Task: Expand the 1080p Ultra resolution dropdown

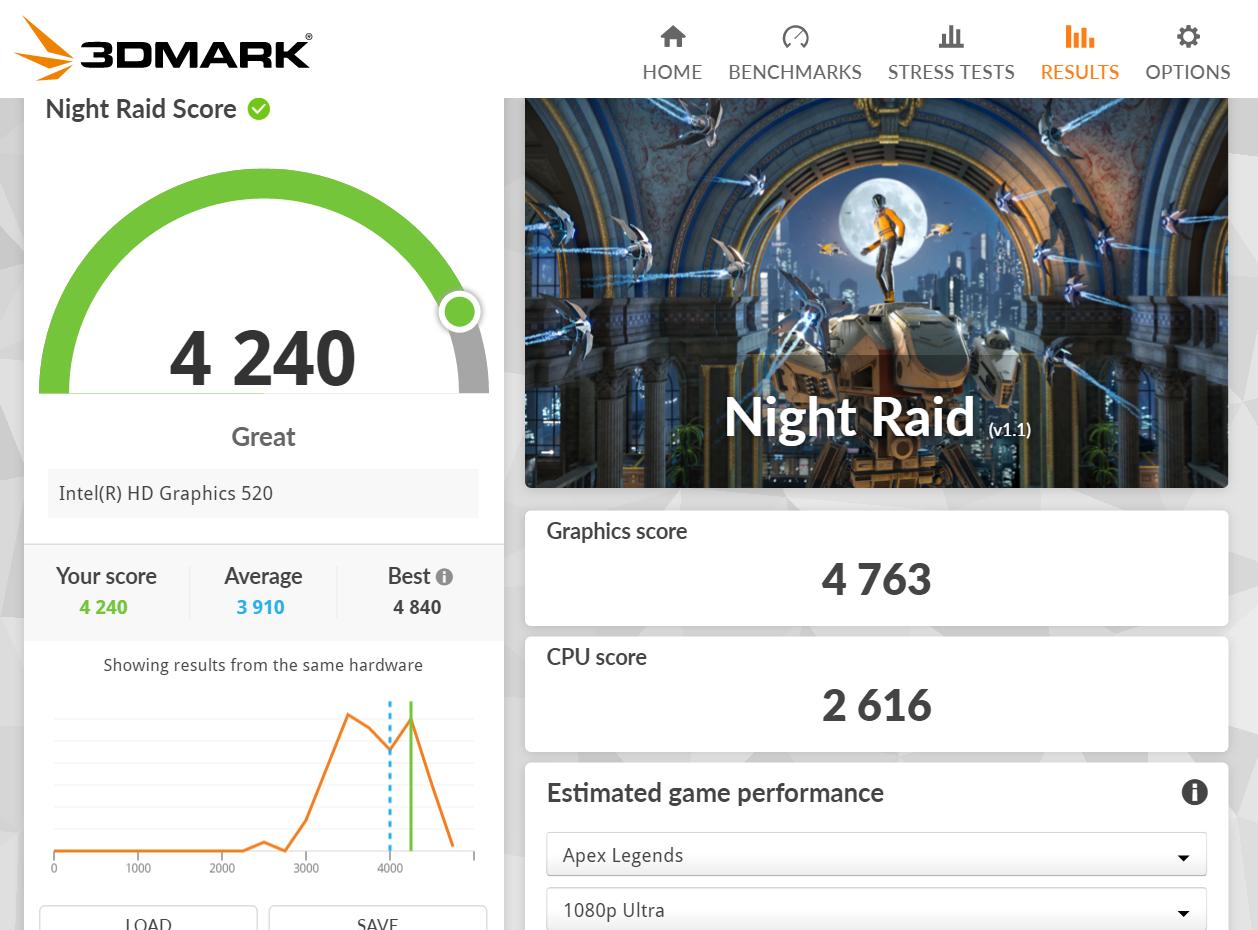Action: tap(876, 910)
